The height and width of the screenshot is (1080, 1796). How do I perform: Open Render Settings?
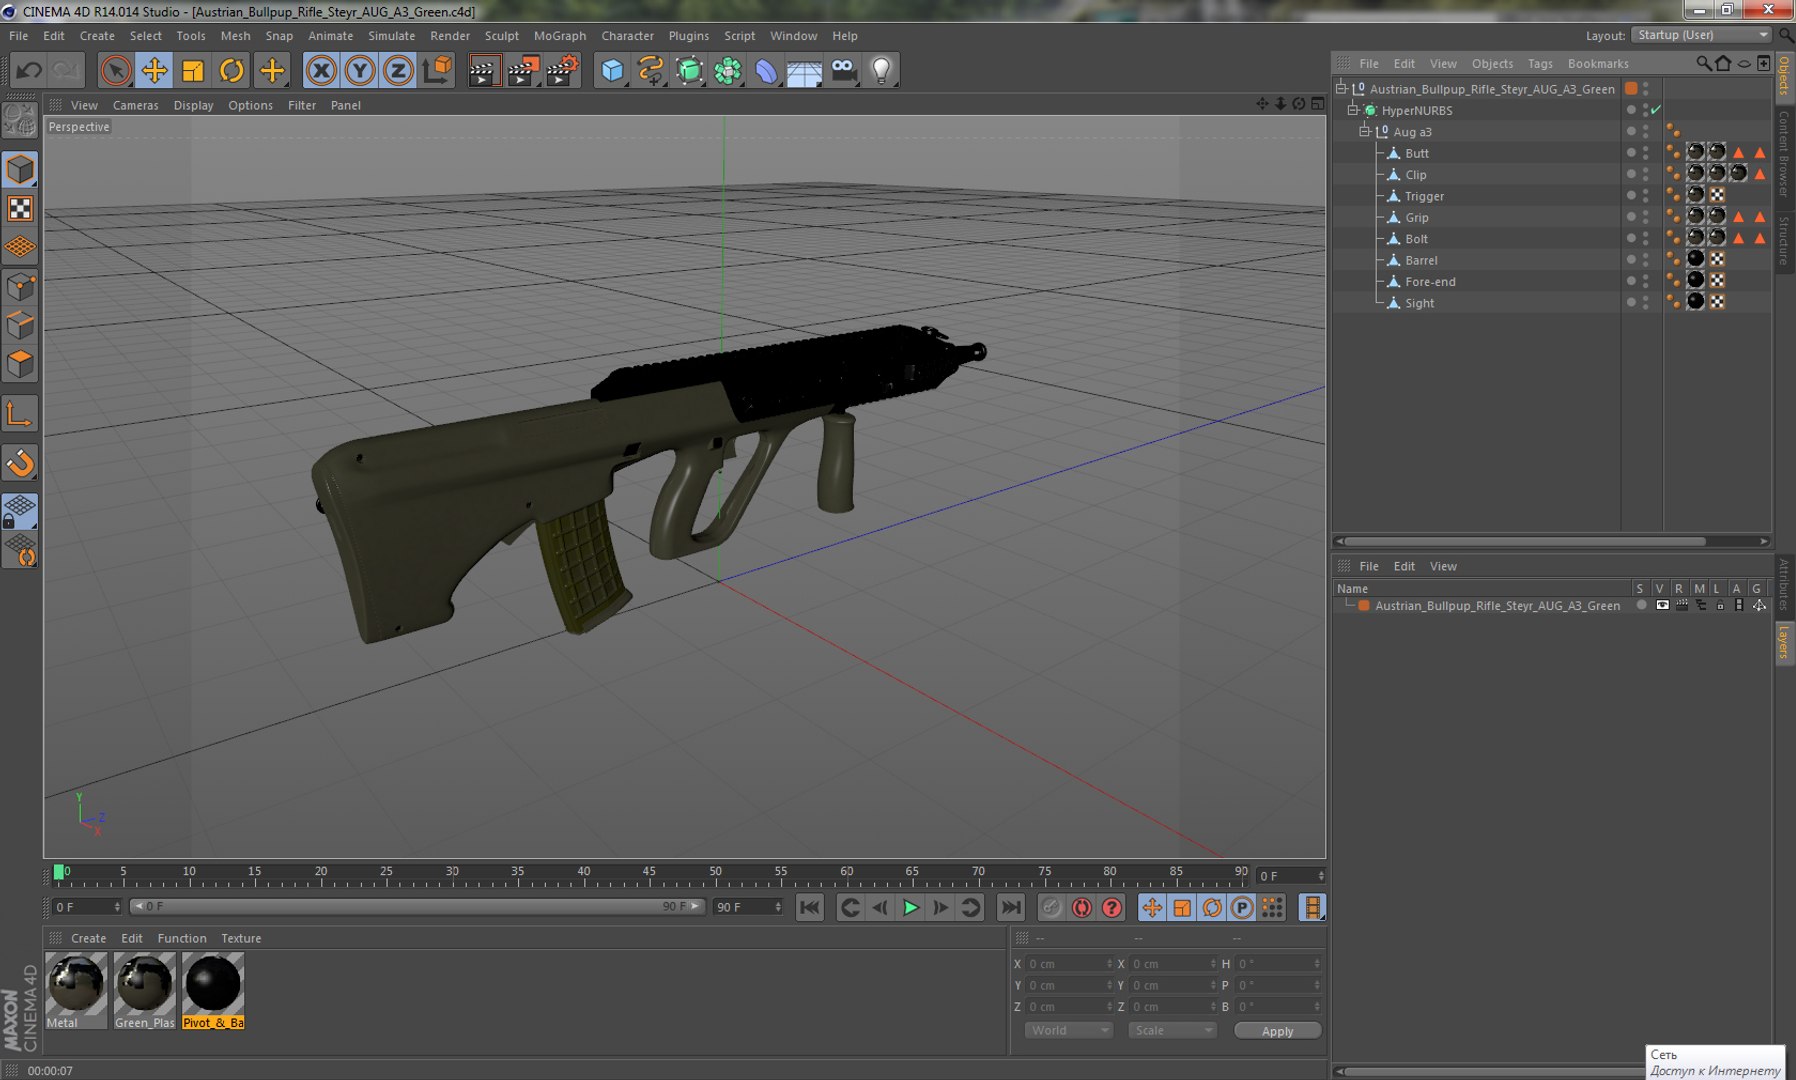click(x=562, y=70)
